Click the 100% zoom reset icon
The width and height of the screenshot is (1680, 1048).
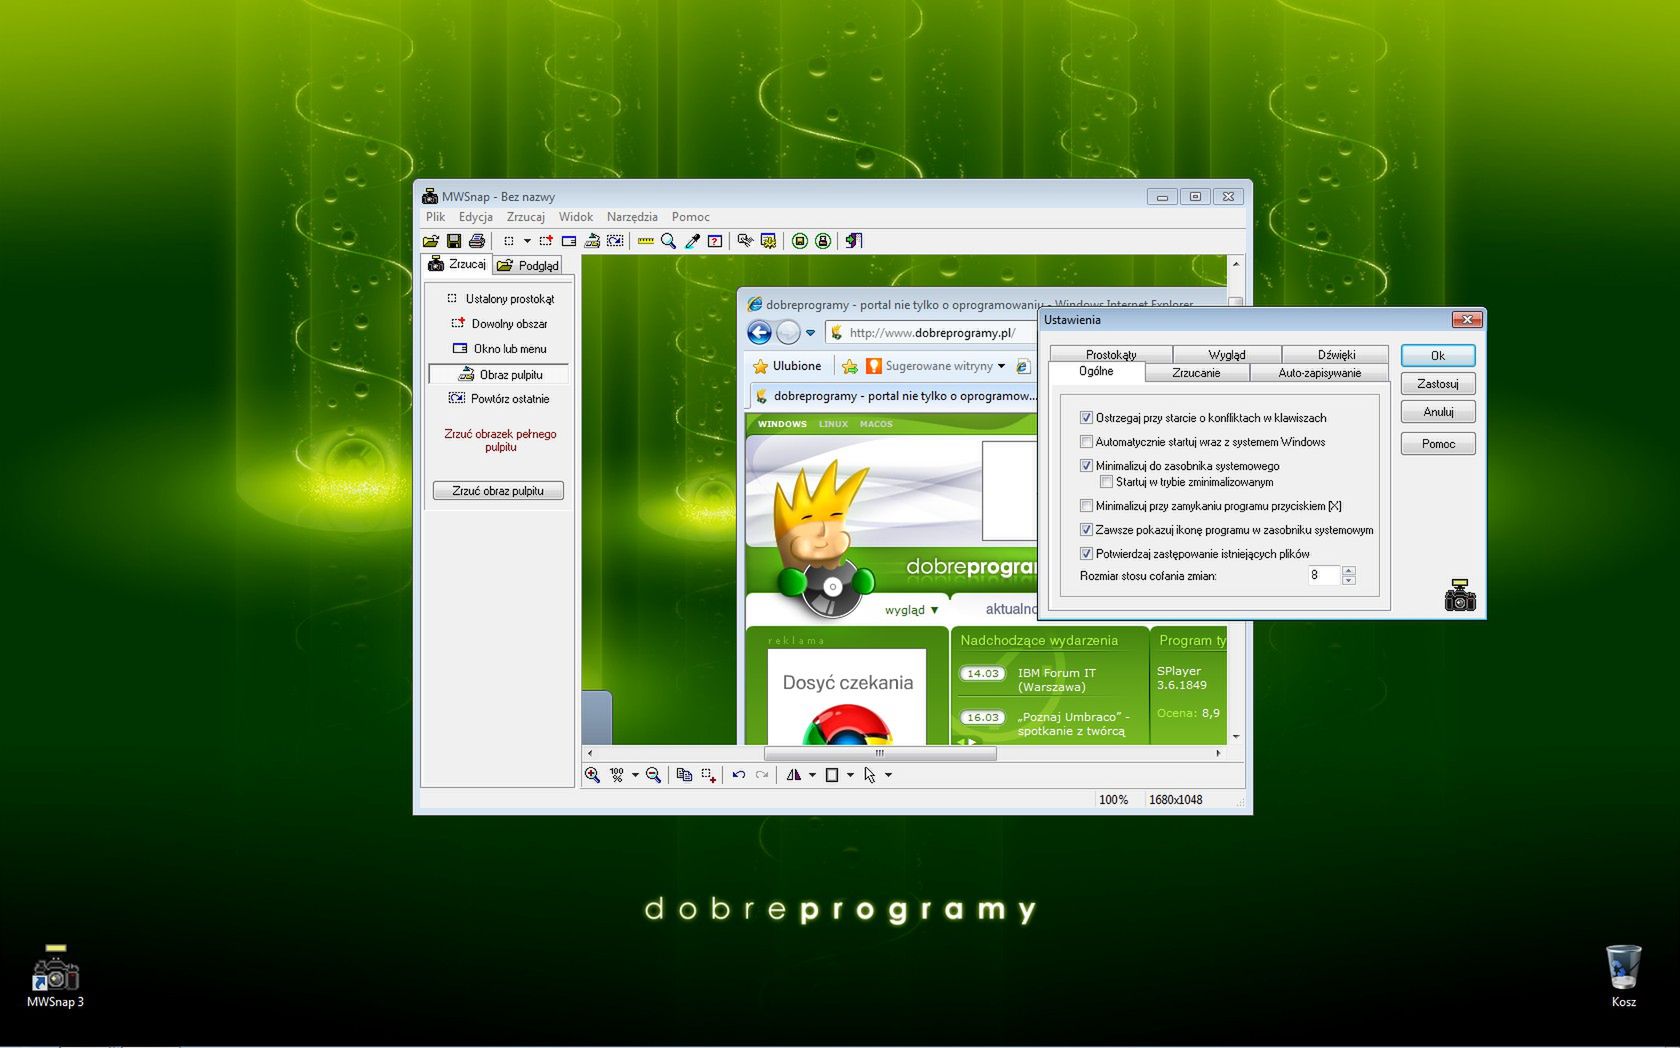(617, 775)
